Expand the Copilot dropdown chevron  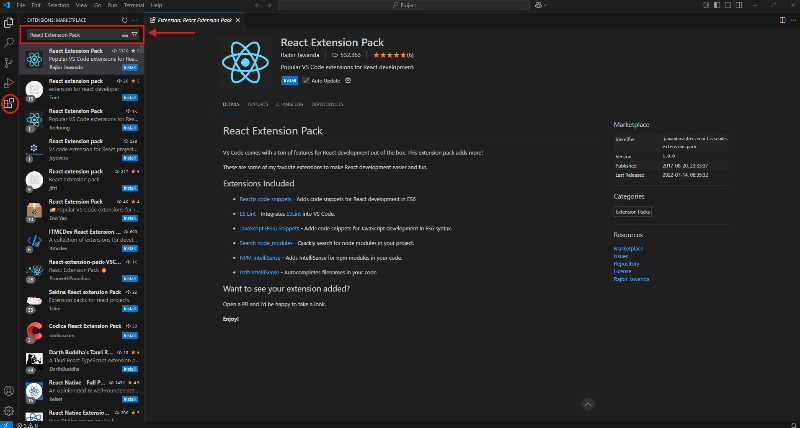point(545,5)
